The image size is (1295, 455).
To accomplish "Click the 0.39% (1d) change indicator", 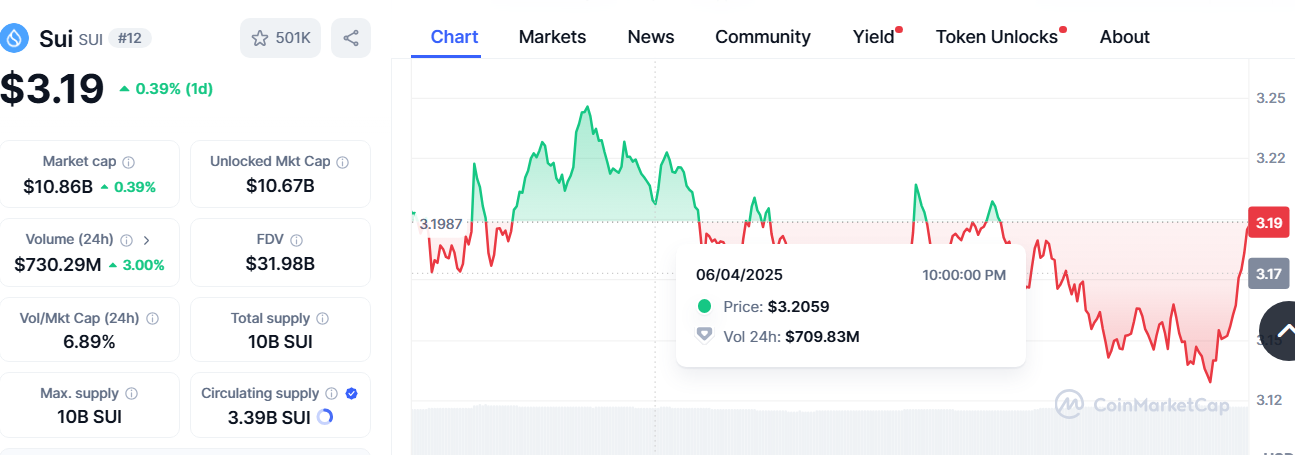I will (165, 88).
